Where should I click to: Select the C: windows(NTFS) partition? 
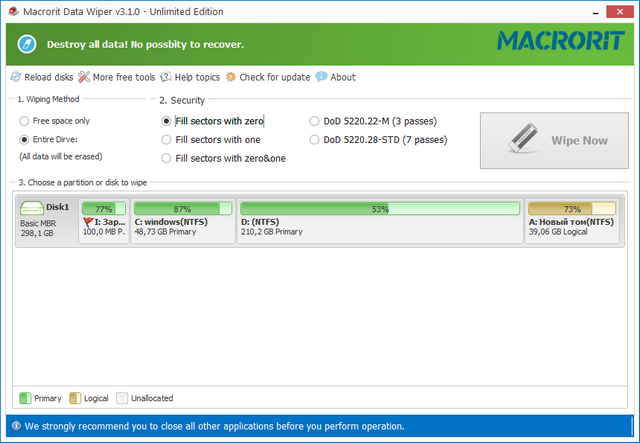tap(183, 222)
